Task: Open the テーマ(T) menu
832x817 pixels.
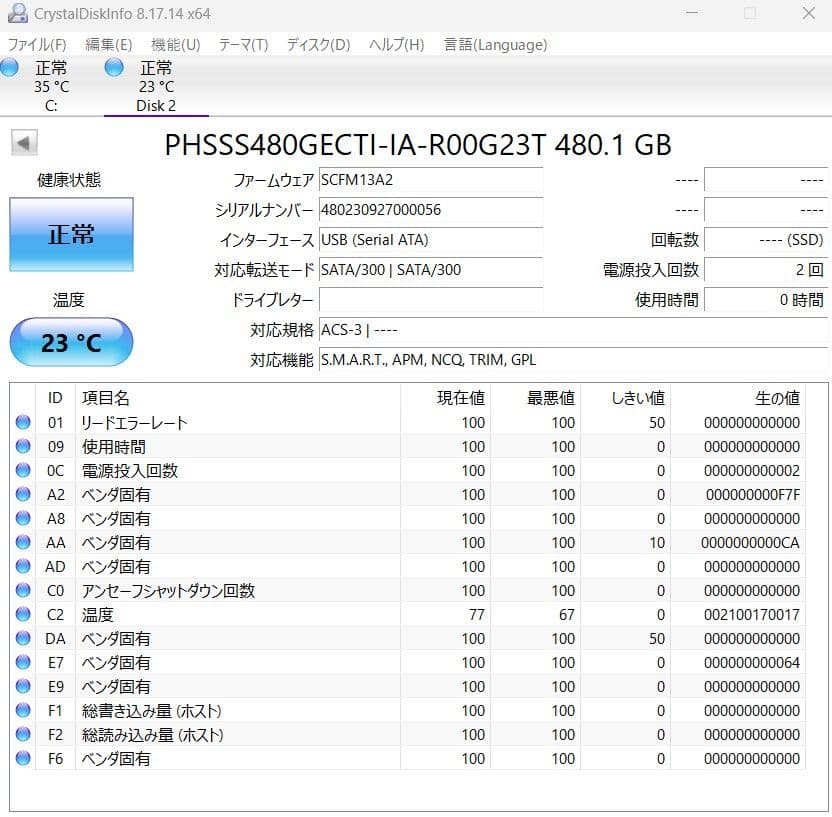Action: 244,45
